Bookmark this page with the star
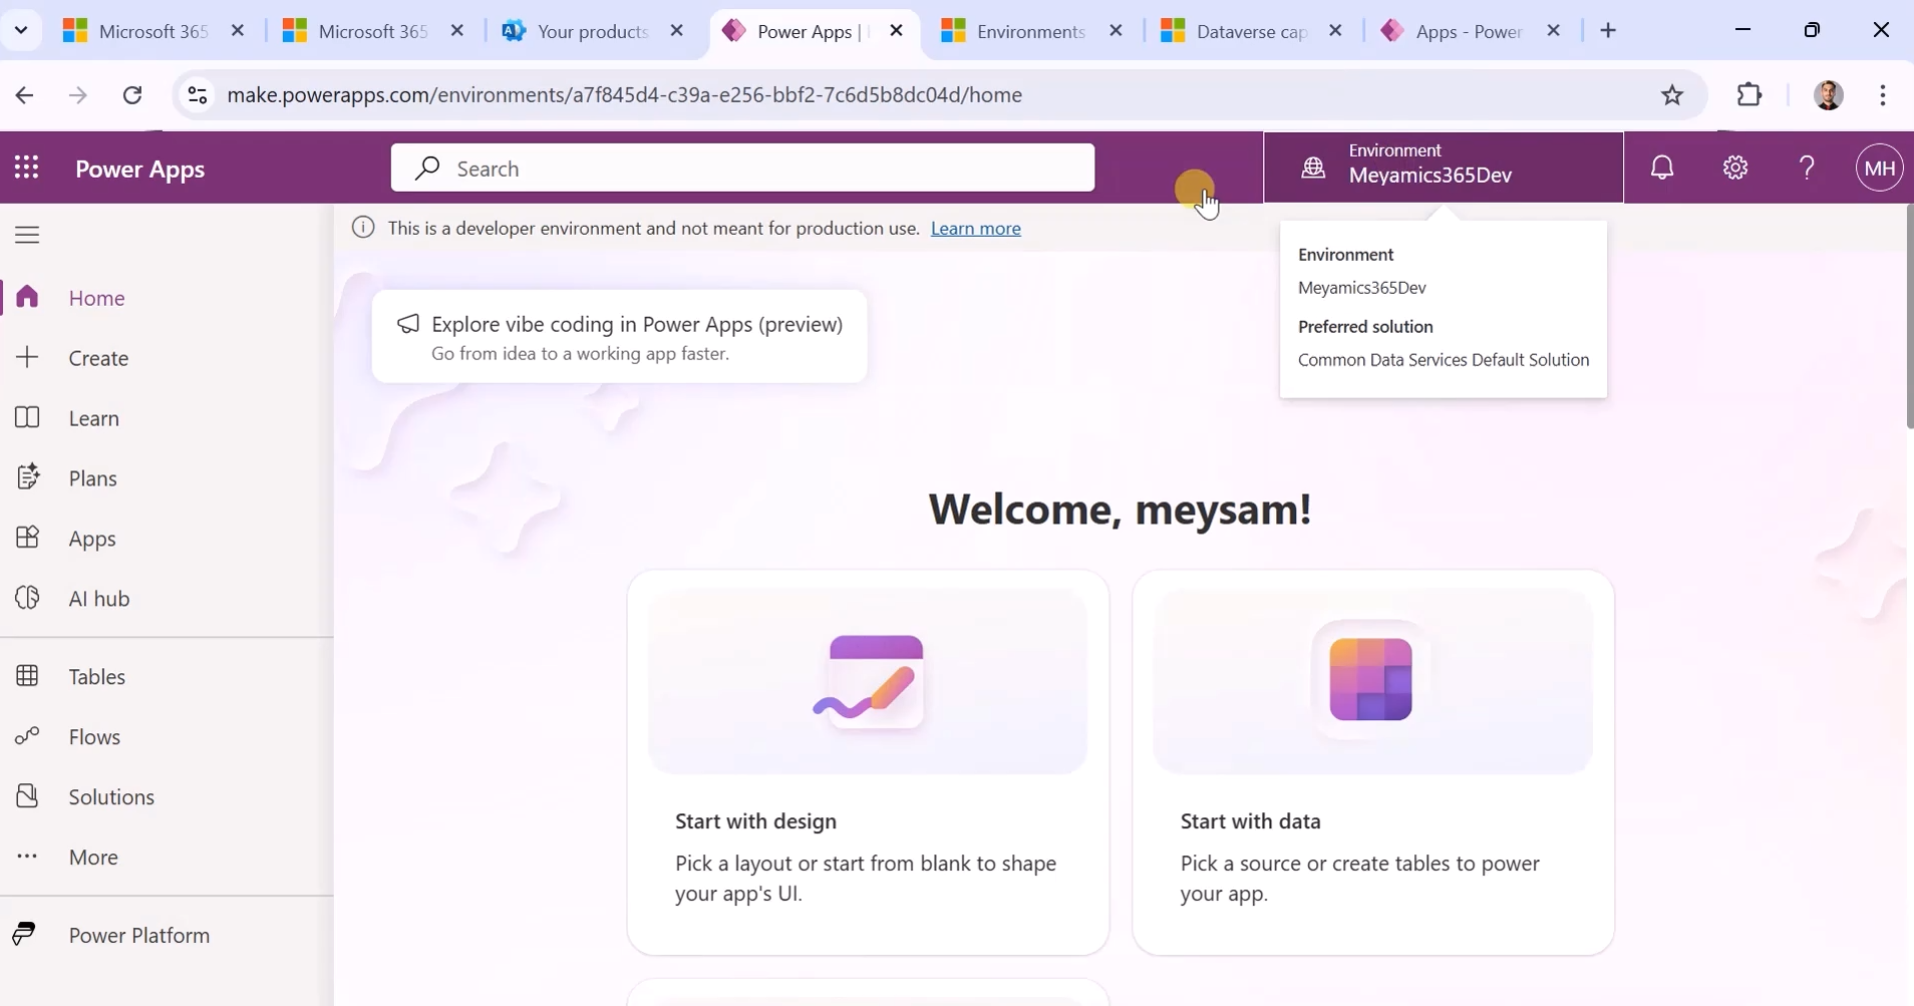 tap(1672, 95)
